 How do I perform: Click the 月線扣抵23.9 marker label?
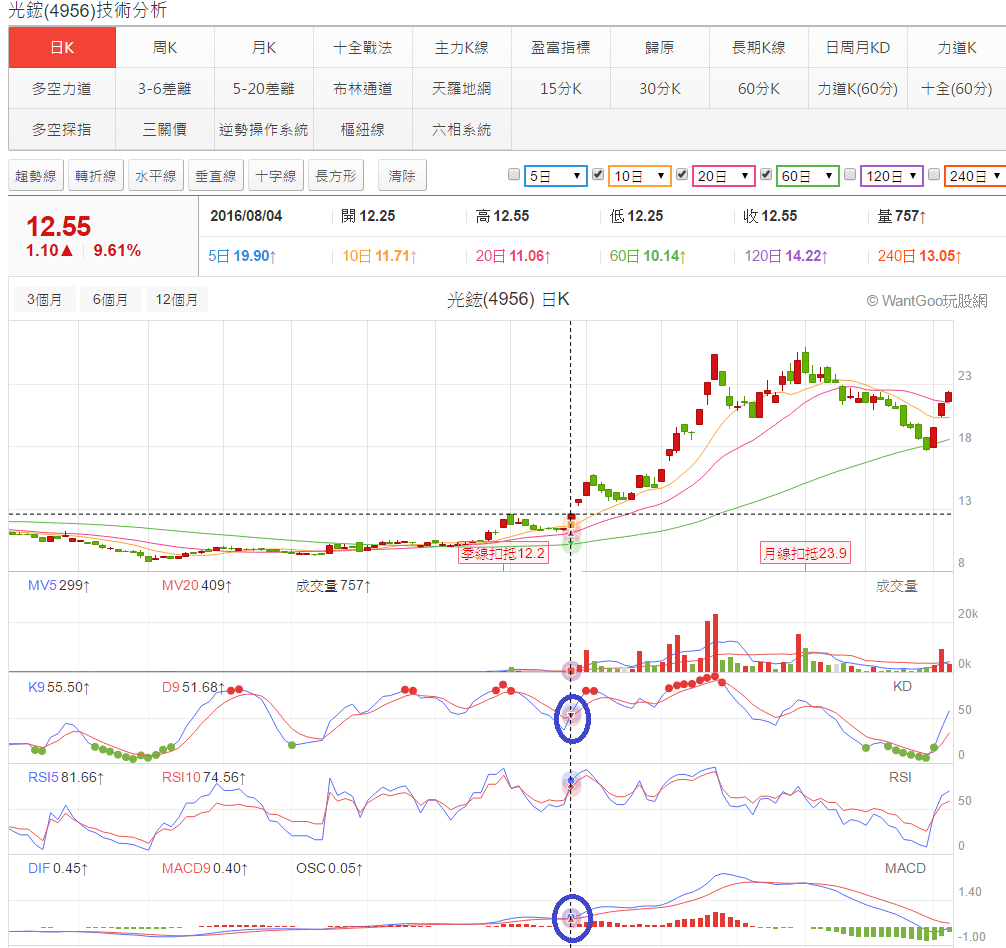tap(805, 553)
